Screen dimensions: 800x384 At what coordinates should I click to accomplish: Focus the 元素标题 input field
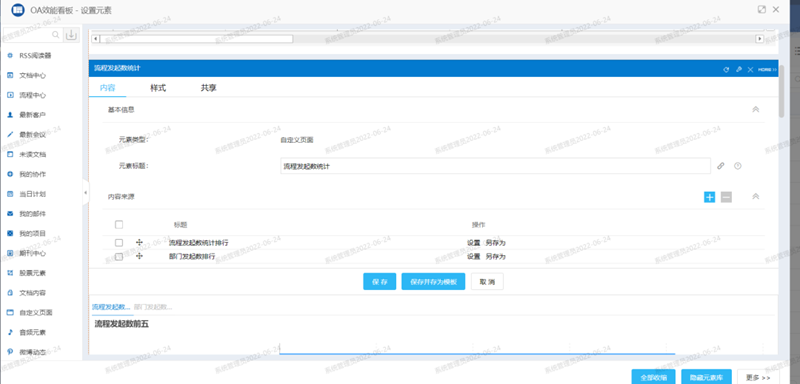[495, 166]
